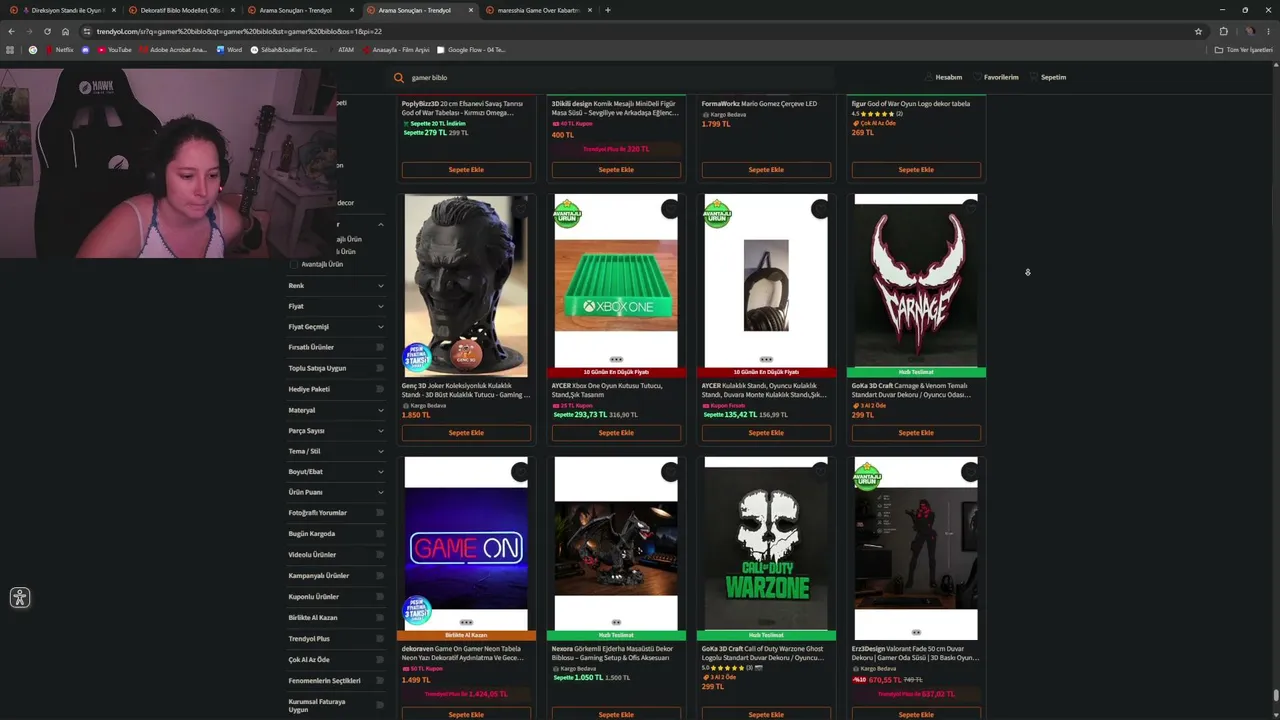
Task: Toggle the Çok Al Az Öde filter
Action: pyautogui.click(x=380, y=660)
